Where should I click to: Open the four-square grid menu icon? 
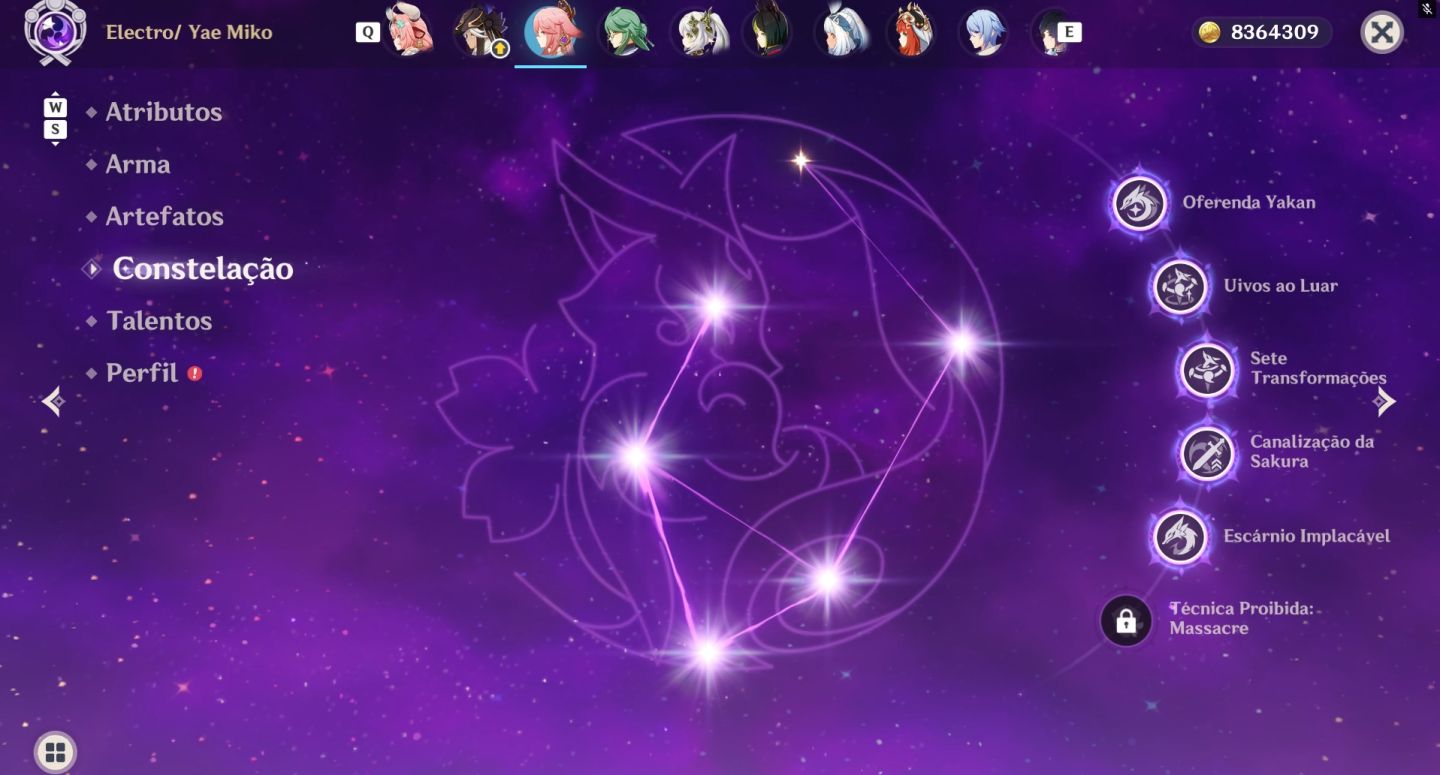55,752
